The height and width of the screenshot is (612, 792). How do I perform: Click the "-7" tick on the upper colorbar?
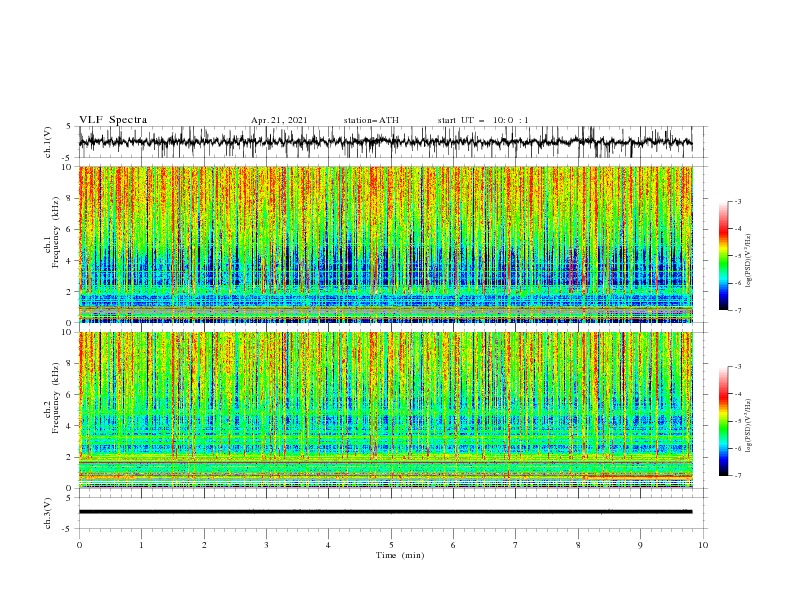738,310
